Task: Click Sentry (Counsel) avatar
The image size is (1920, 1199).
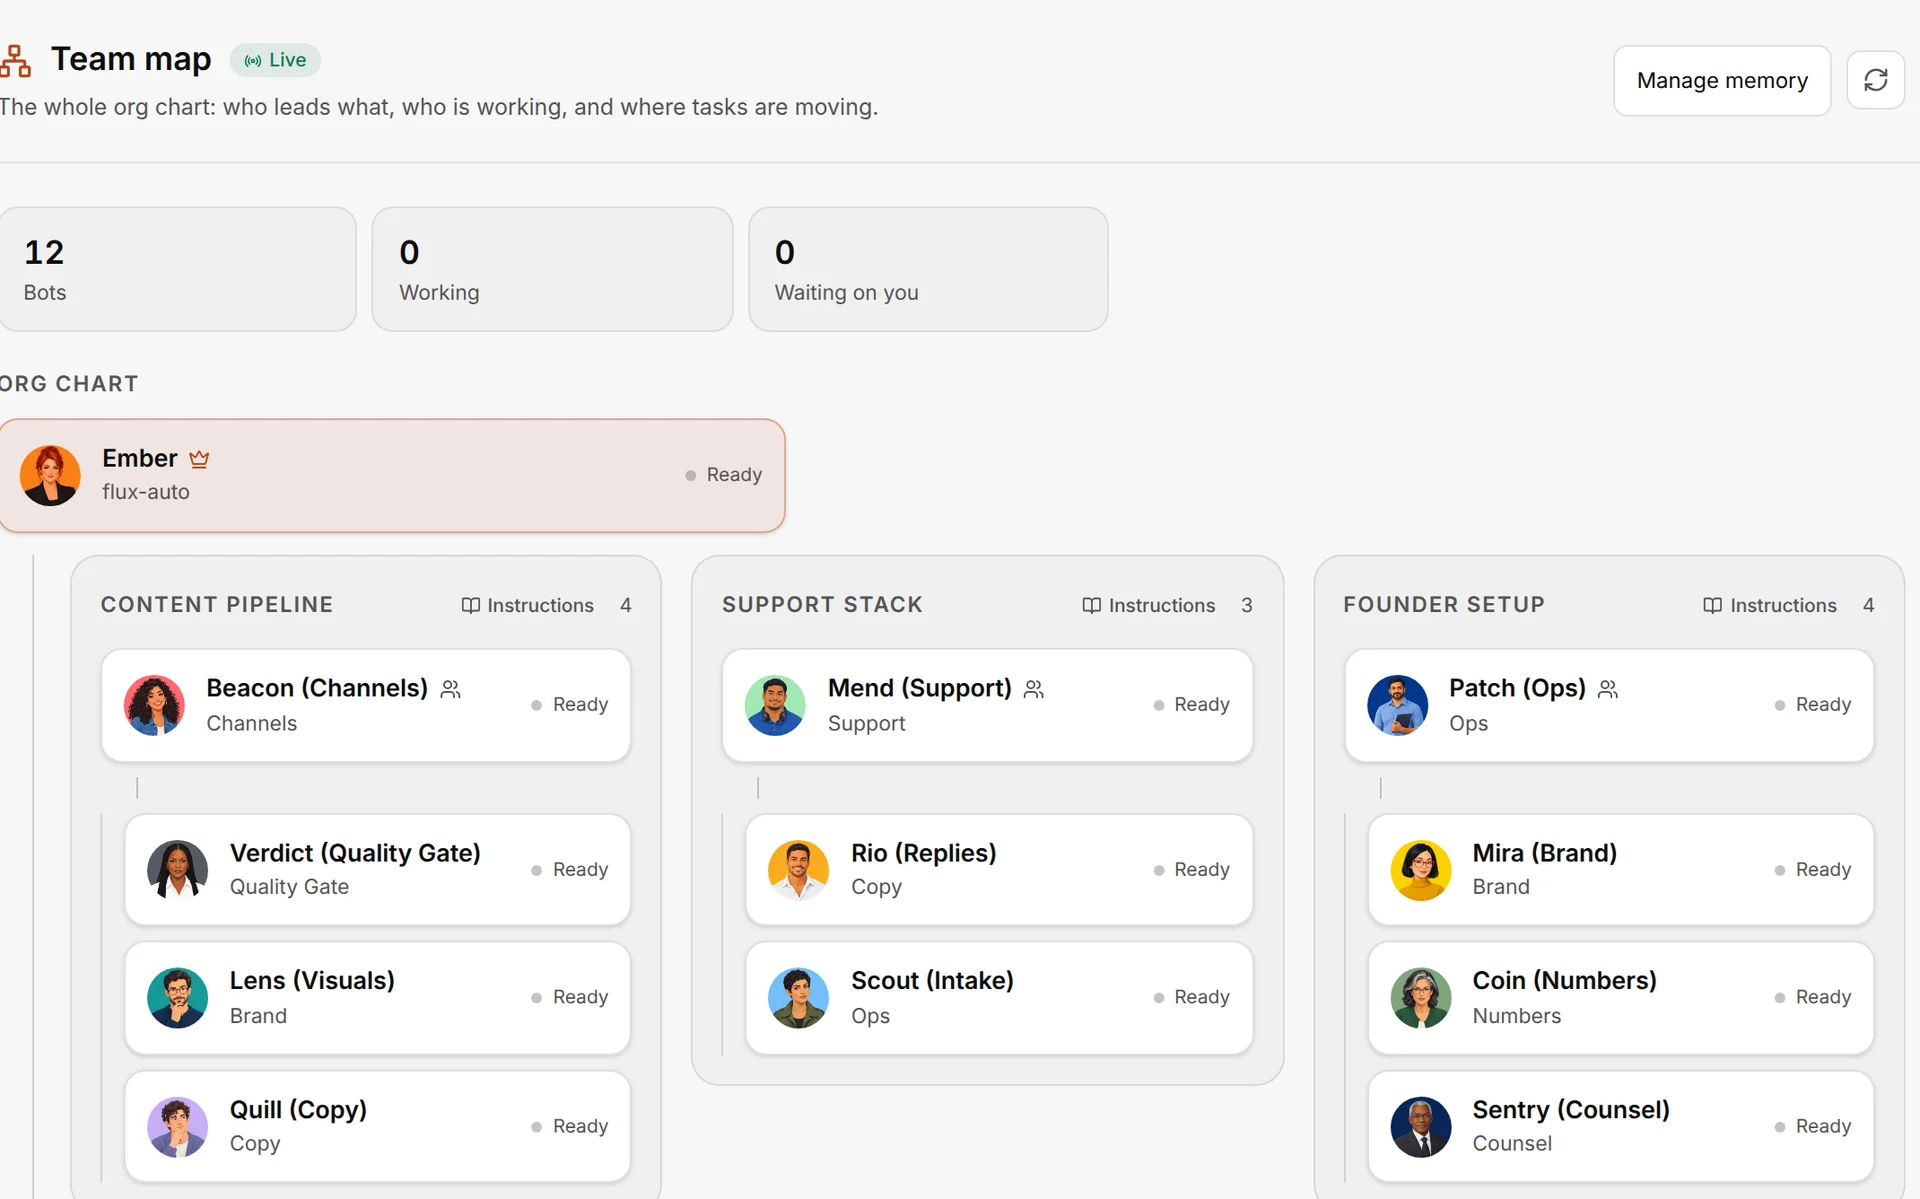Action: pyautogui.click(x=1420, y=1127)
